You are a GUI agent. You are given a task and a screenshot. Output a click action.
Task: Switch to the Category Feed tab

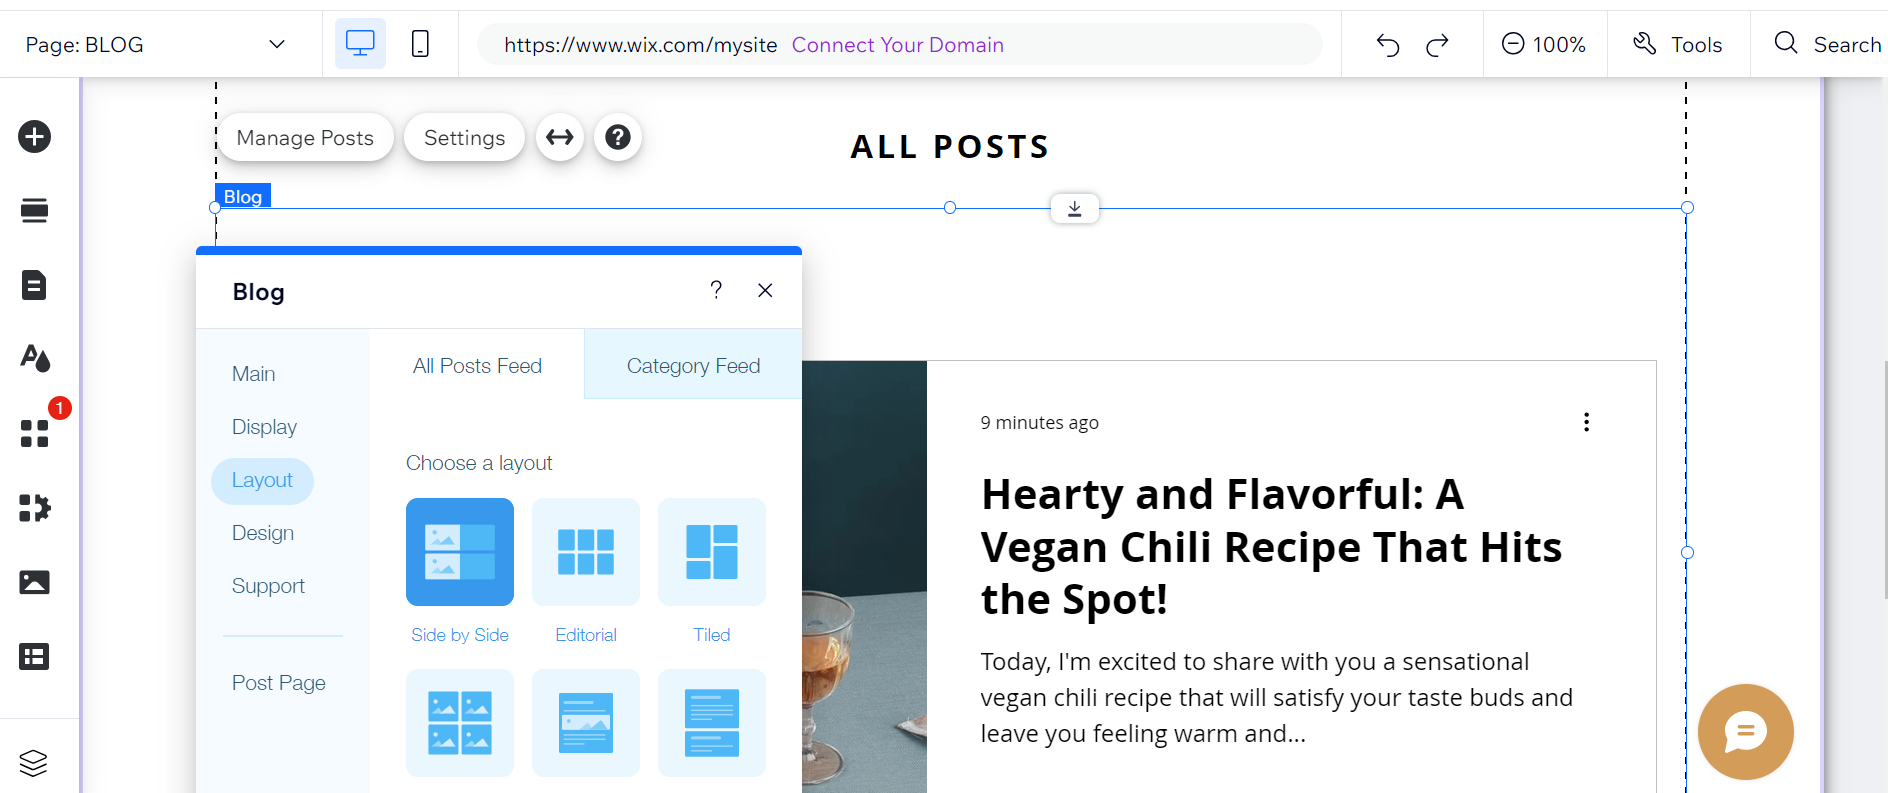[693, 366]
